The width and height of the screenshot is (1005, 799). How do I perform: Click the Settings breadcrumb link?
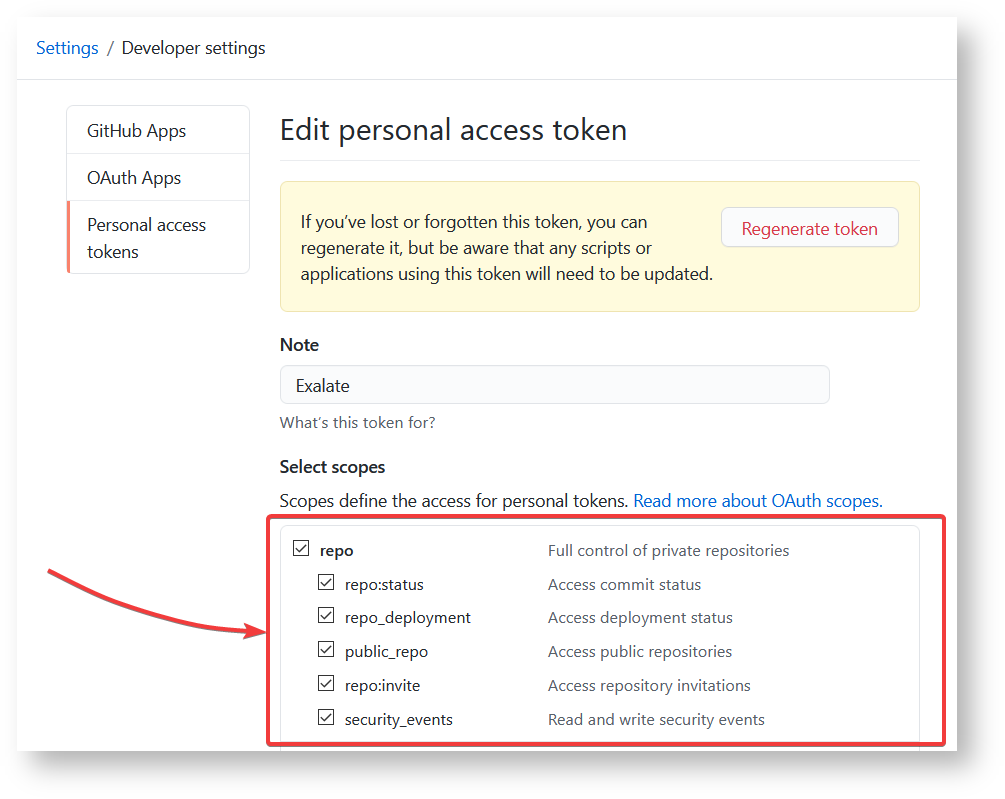tap(67, 48)
